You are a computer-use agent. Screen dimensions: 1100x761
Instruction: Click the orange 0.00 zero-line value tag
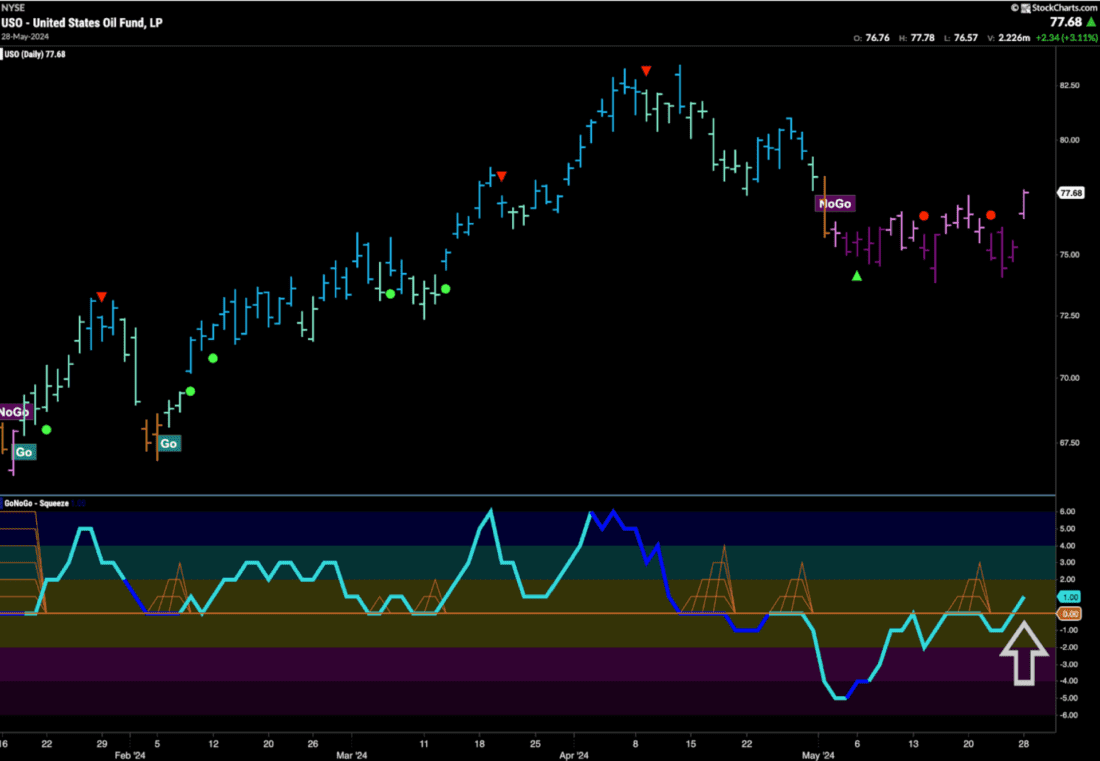click(x=1069, y=613)
